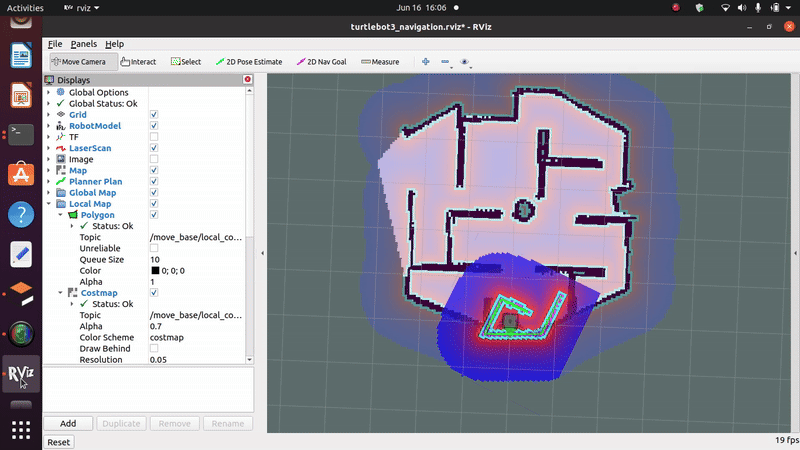Click the Displays panel scroll down arrow

pos(249,360)
